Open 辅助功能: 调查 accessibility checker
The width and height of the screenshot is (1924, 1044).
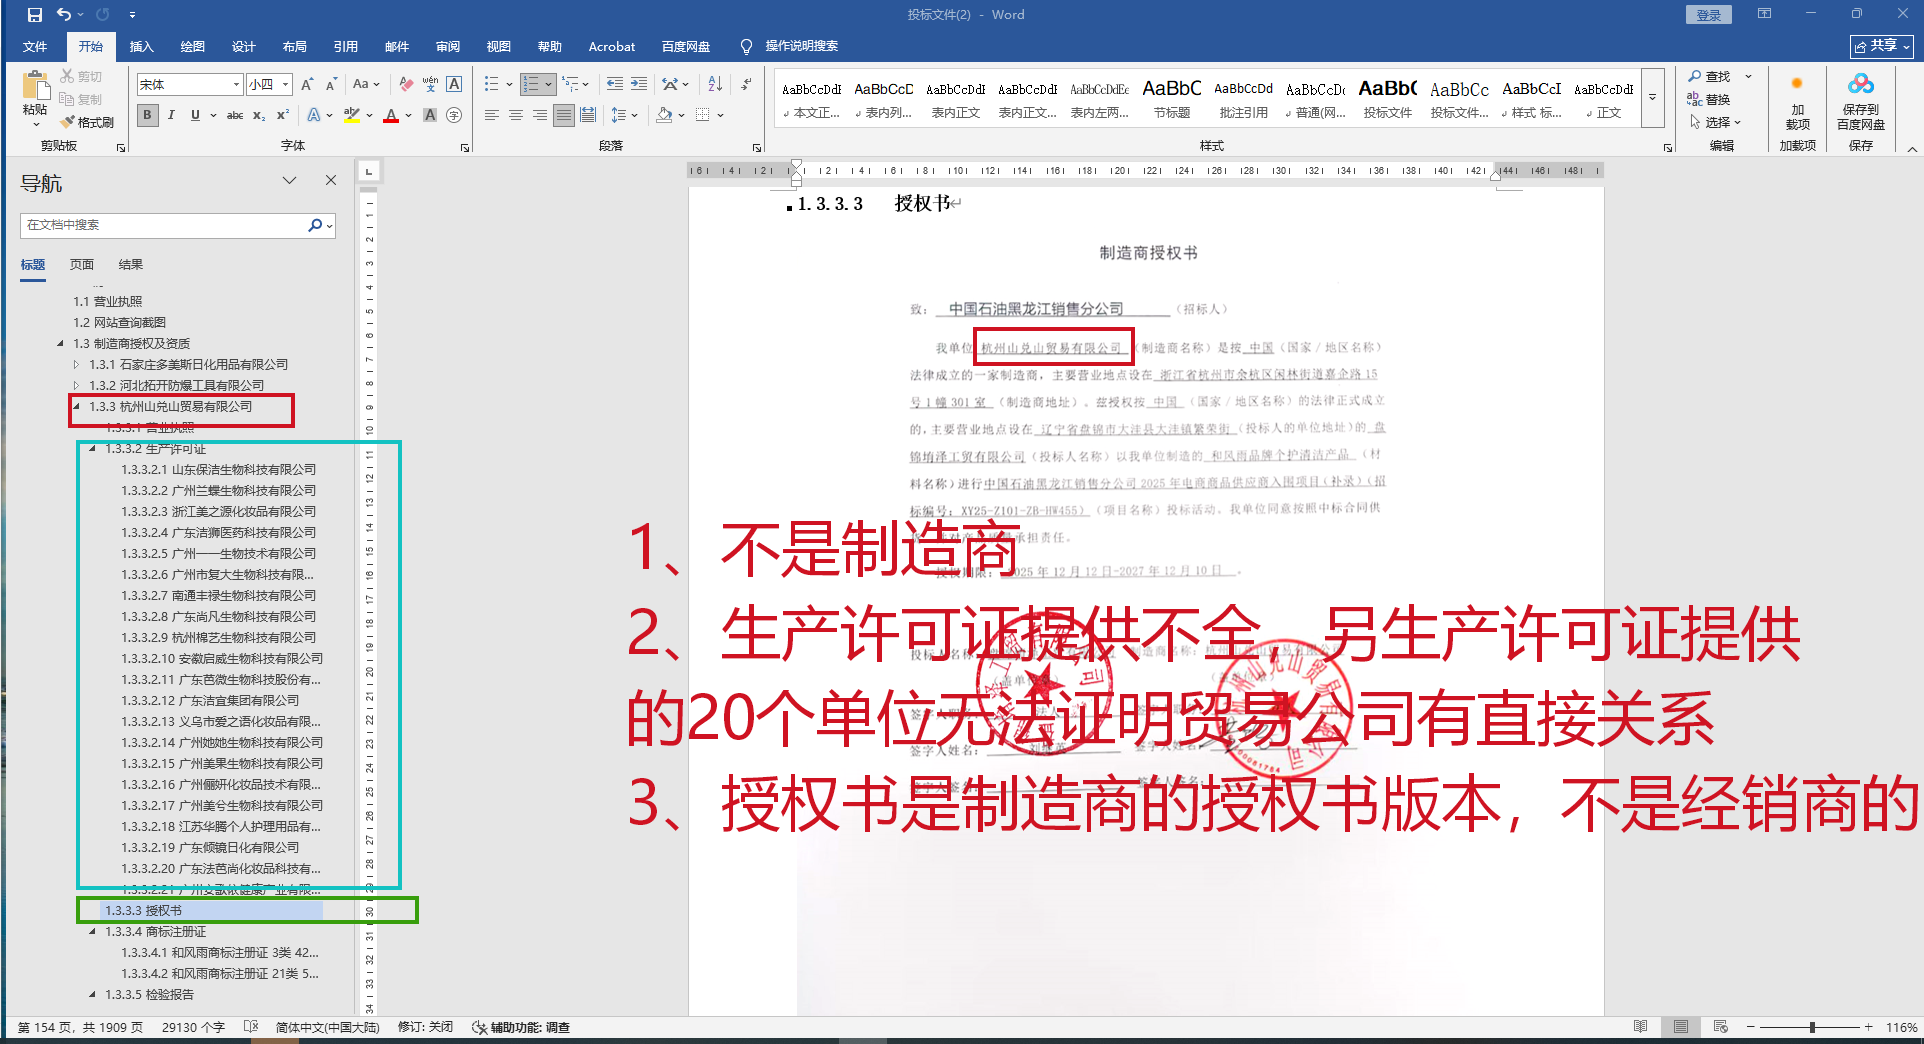[x=521, y=1027]
